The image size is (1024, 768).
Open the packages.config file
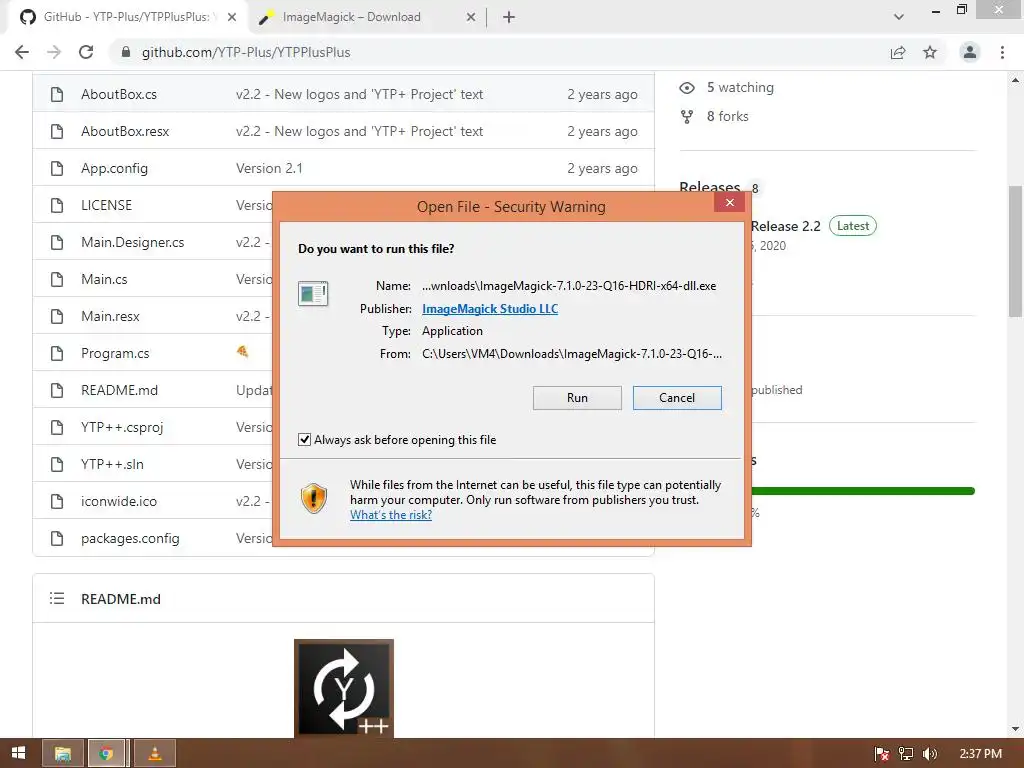point(130,539)
